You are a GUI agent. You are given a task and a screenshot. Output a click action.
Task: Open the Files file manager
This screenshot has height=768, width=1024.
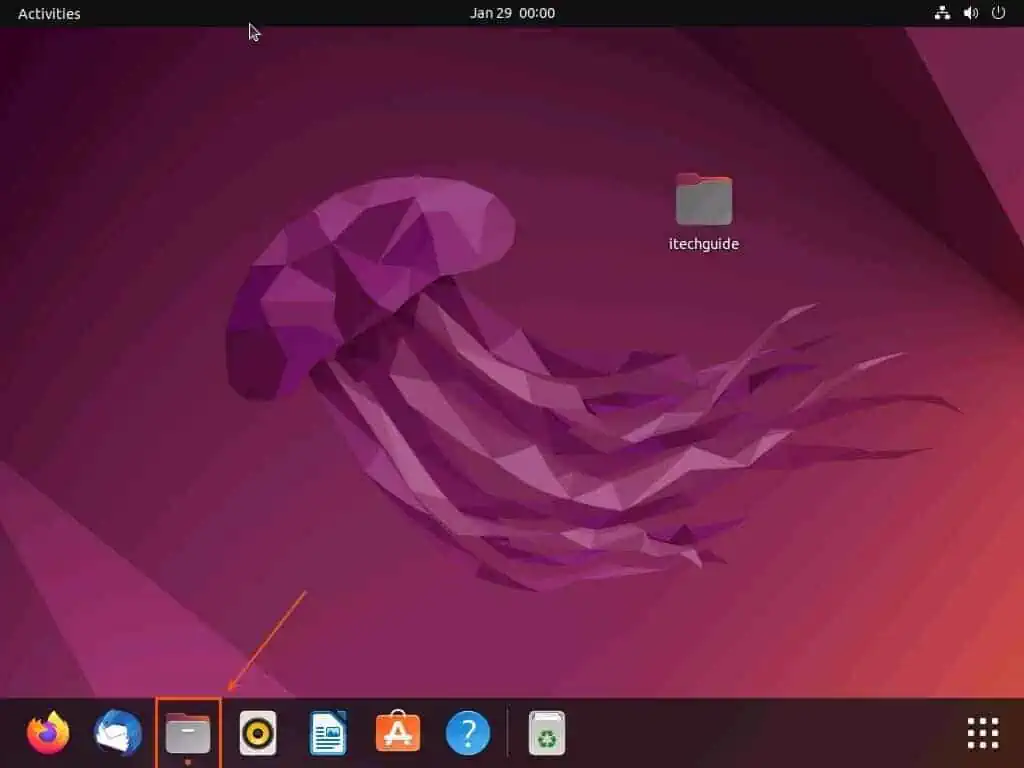click(188, 733)
